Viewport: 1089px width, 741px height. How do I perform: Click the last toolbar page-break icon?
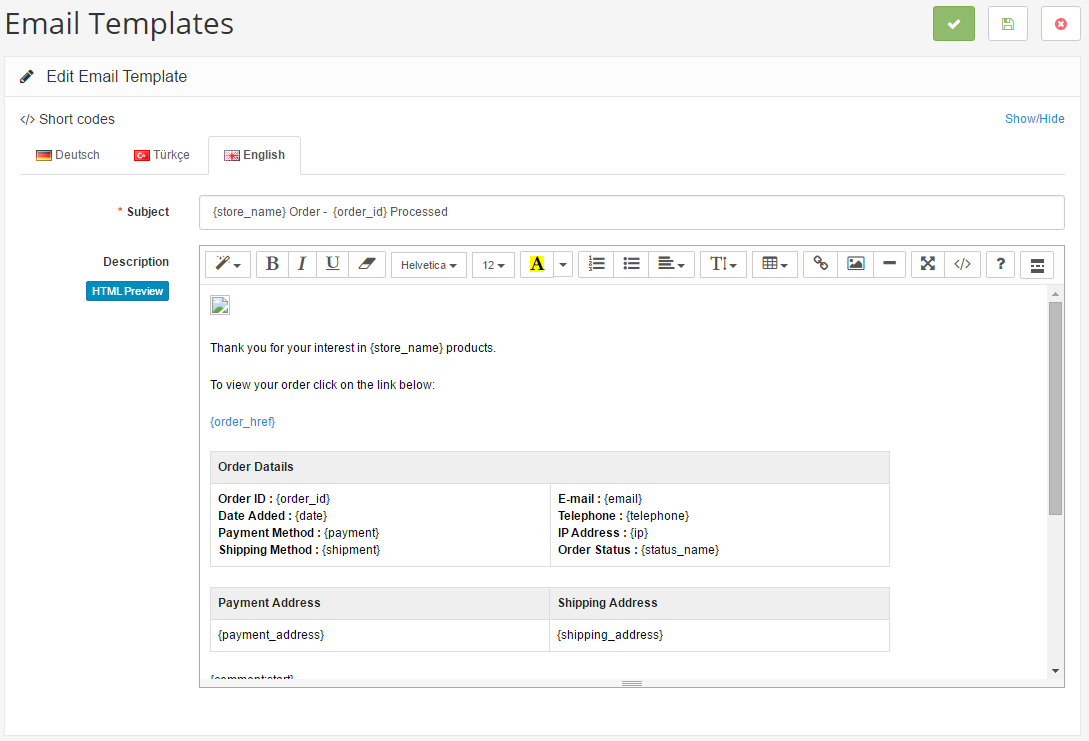[x=1037, y=265]
